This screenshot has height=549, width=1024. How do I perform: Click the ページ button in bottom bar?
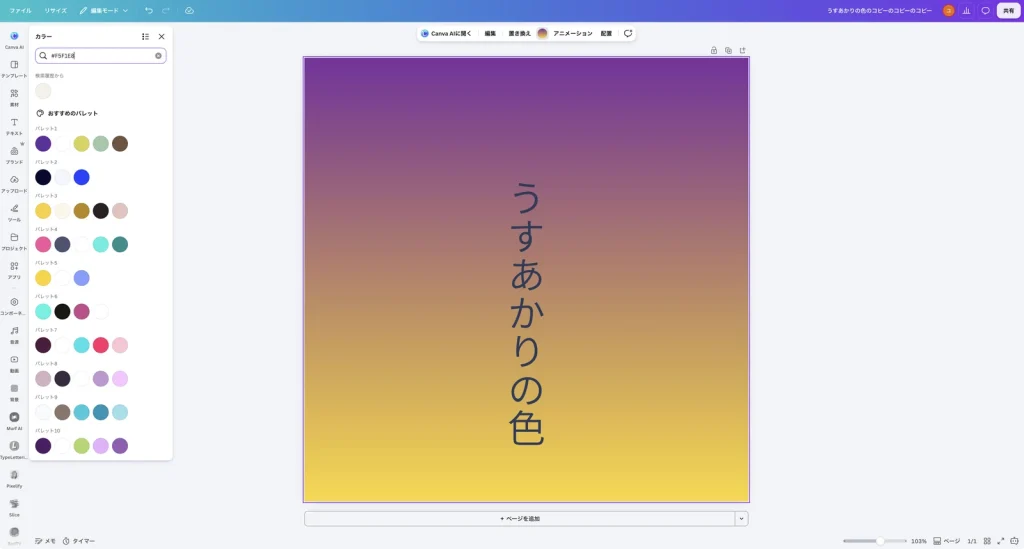[946, 541]
